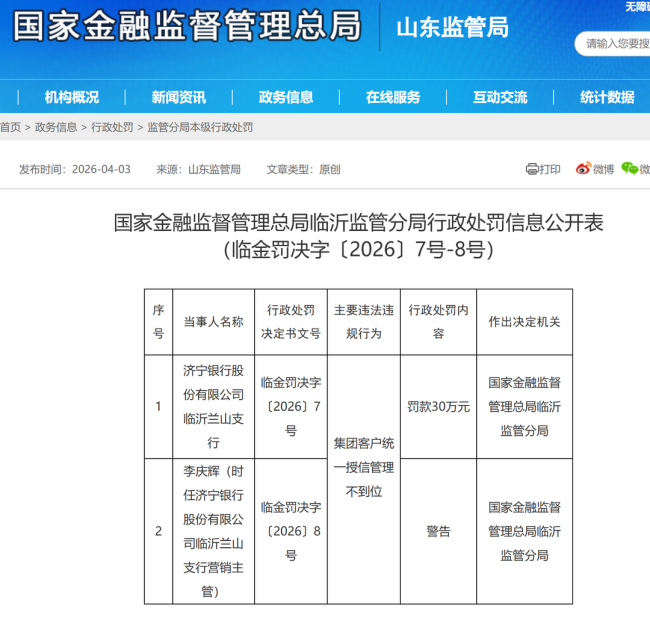The image size is (650, 618).
Task: Open the 互动交流 menu
Action: coord(500,97)
